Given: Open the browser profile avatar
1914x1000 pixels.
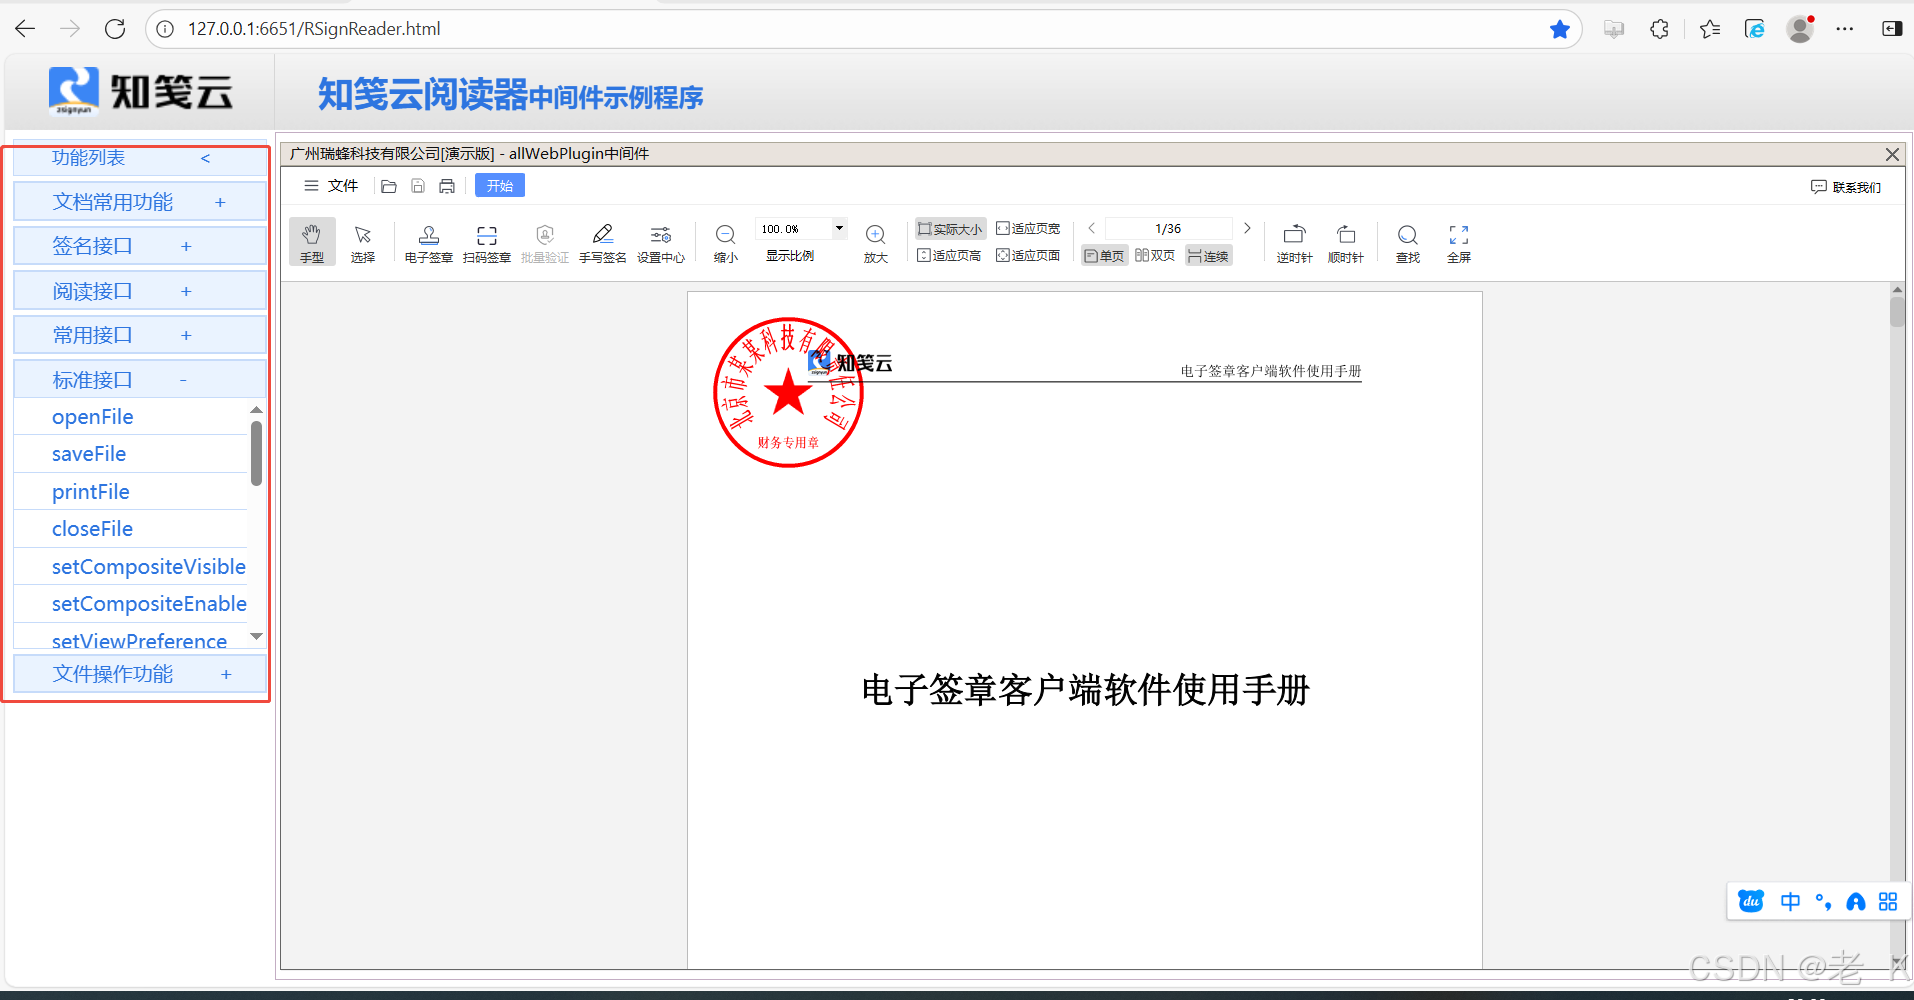Looking at the screenshot, I should tap(1800, 29).
